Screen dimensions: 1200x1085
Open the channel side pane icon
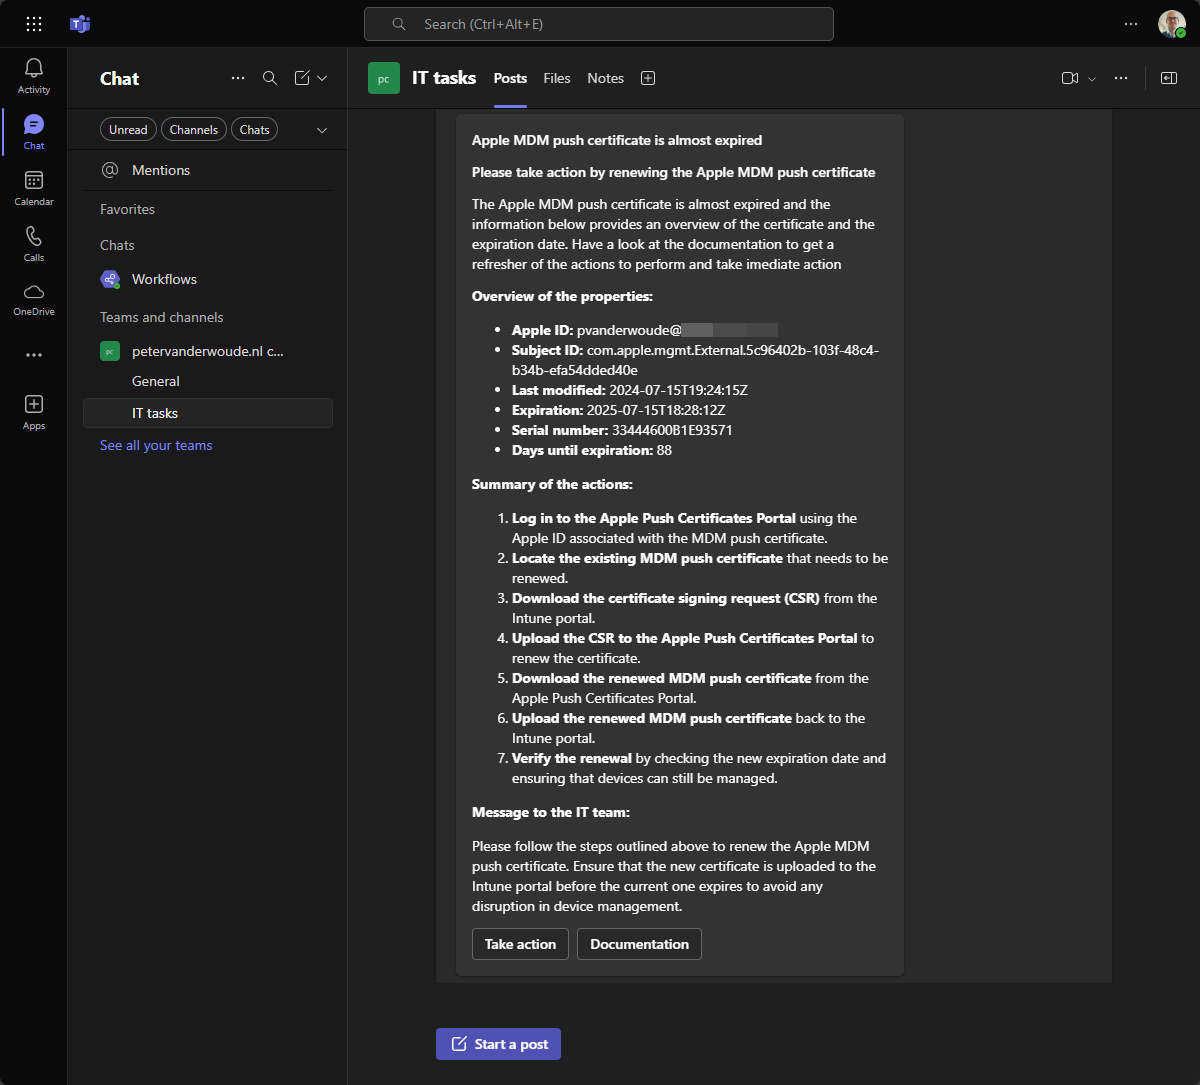pyautogui.click(x=1169, y=78)
